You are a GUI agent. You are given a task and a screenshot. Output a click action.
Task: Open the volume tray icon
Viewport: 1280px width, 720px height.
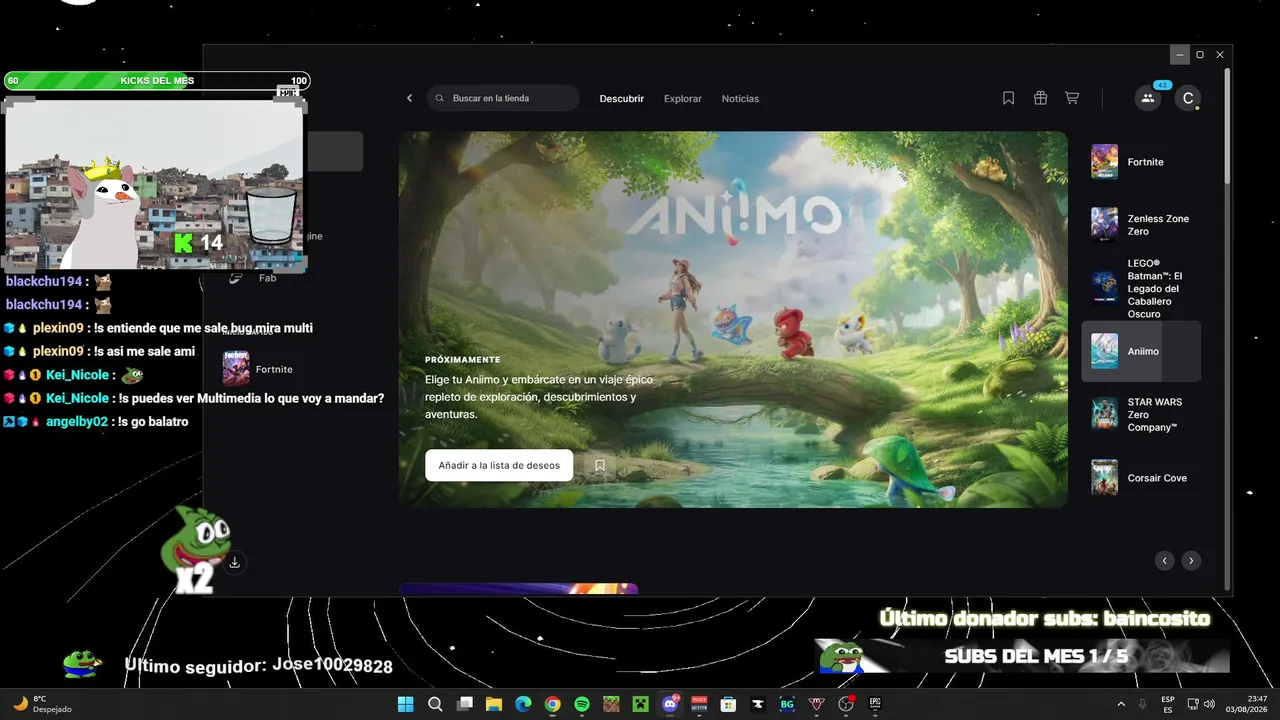pyautogui.click(x=1209, y=704)
